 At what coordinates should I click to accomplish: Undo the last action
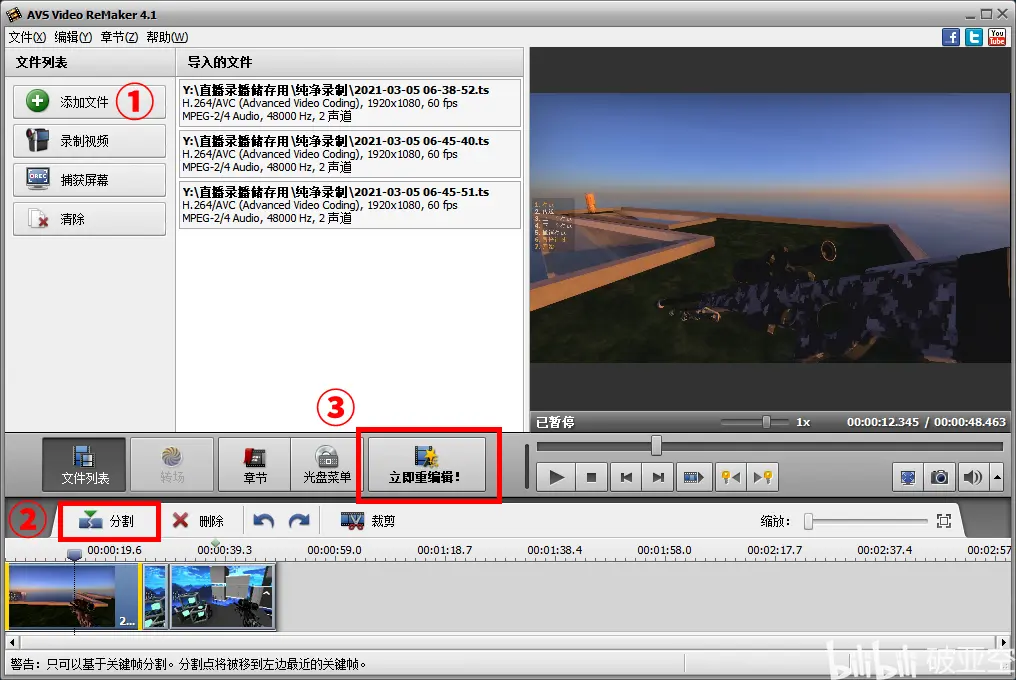[264, 521]
